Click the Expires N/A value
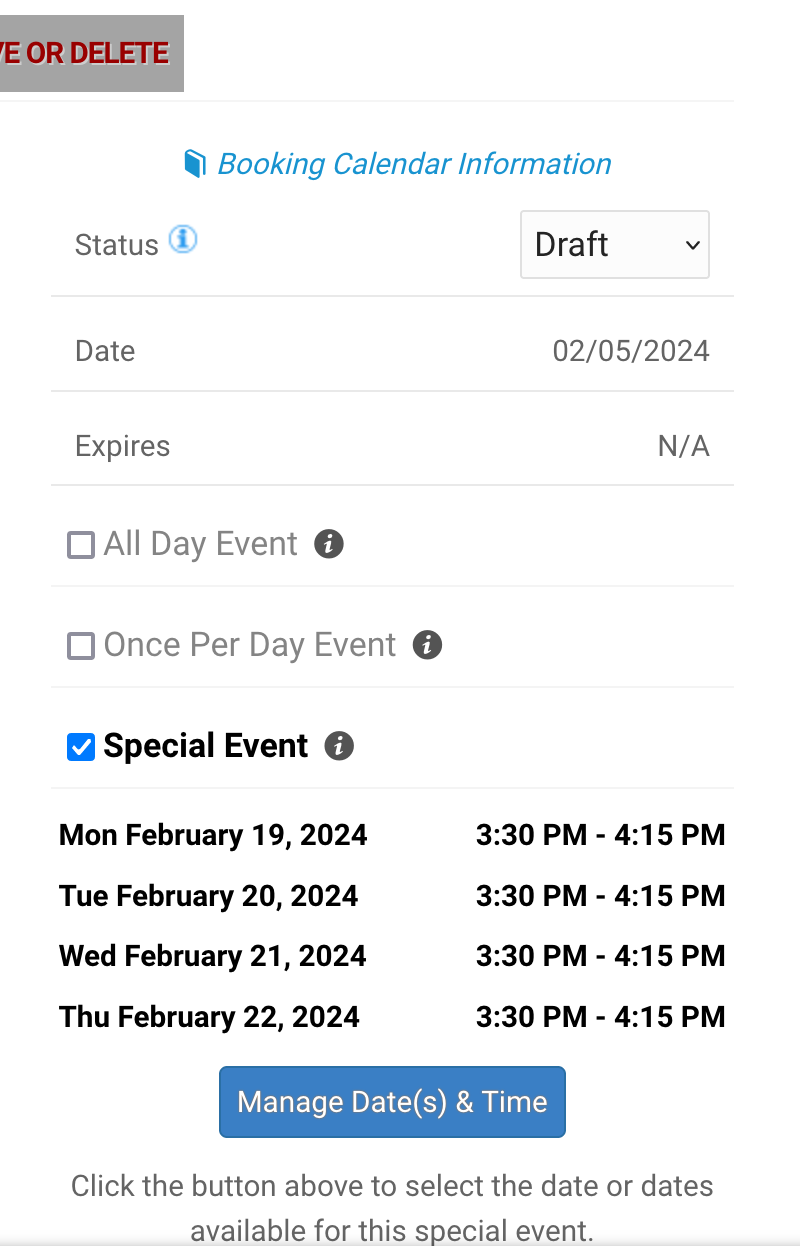800x1246 pixels. tap(683, 446)
